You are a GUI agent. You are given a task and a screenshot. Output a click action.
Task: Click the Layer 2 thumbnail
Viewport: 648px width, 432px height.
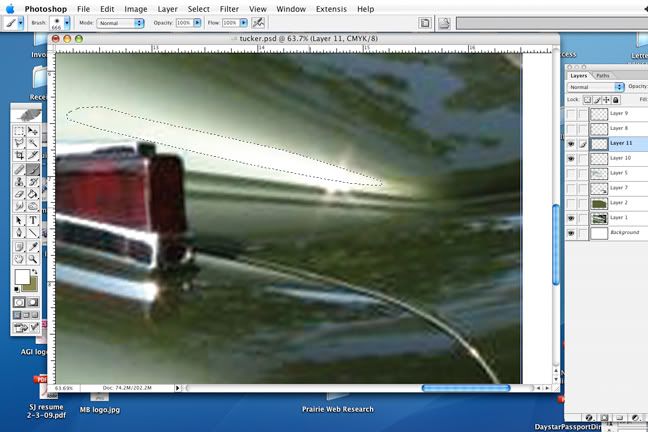599,203
